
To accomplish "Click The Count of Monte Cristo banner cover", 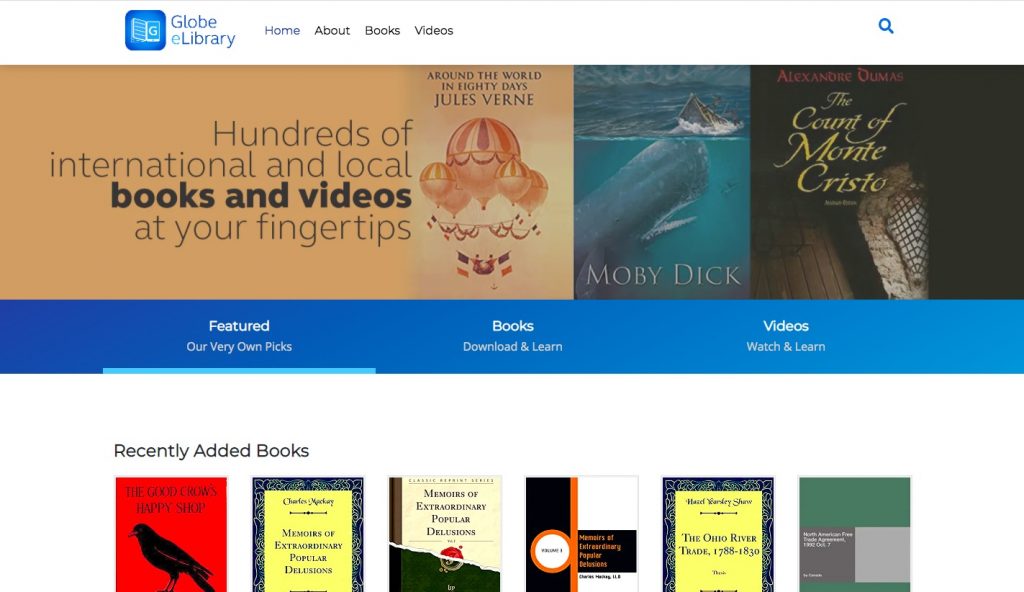I will click(840, 182).
